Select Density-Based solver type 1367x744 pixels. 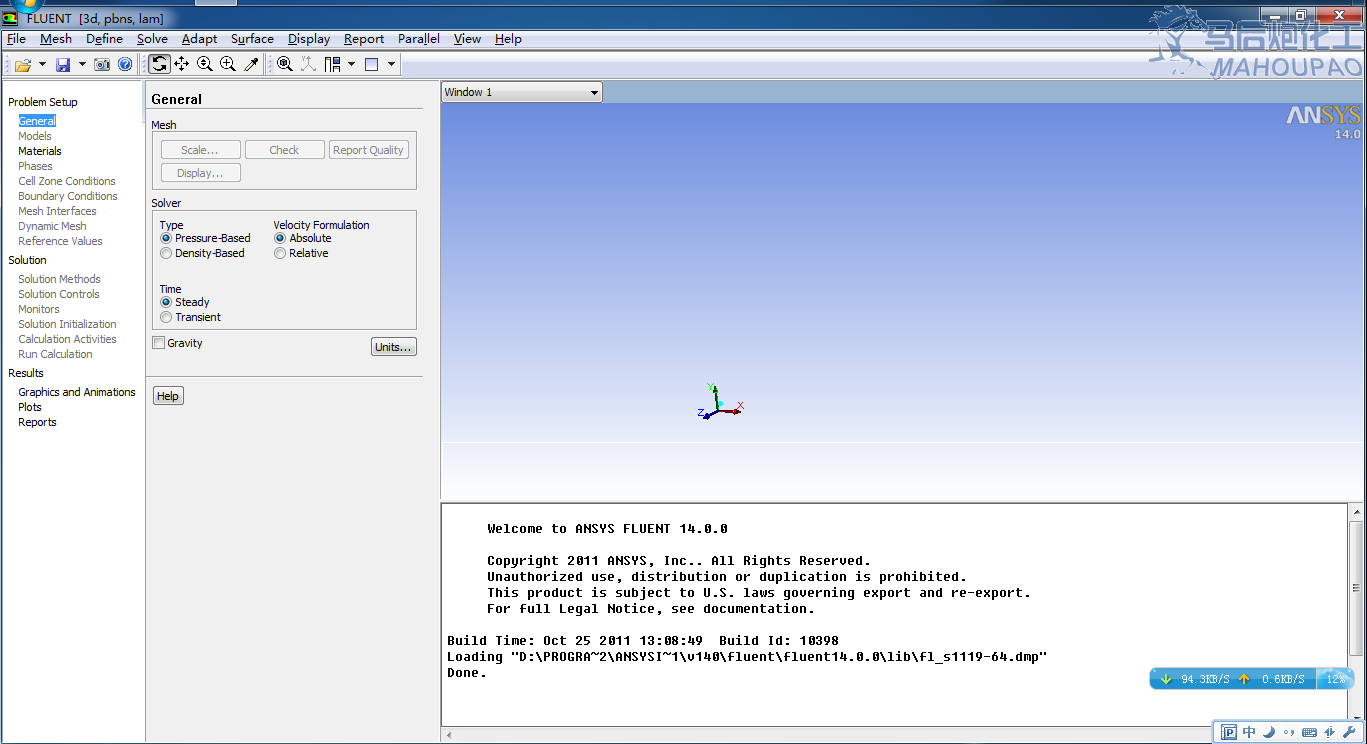tap(203, 253)
